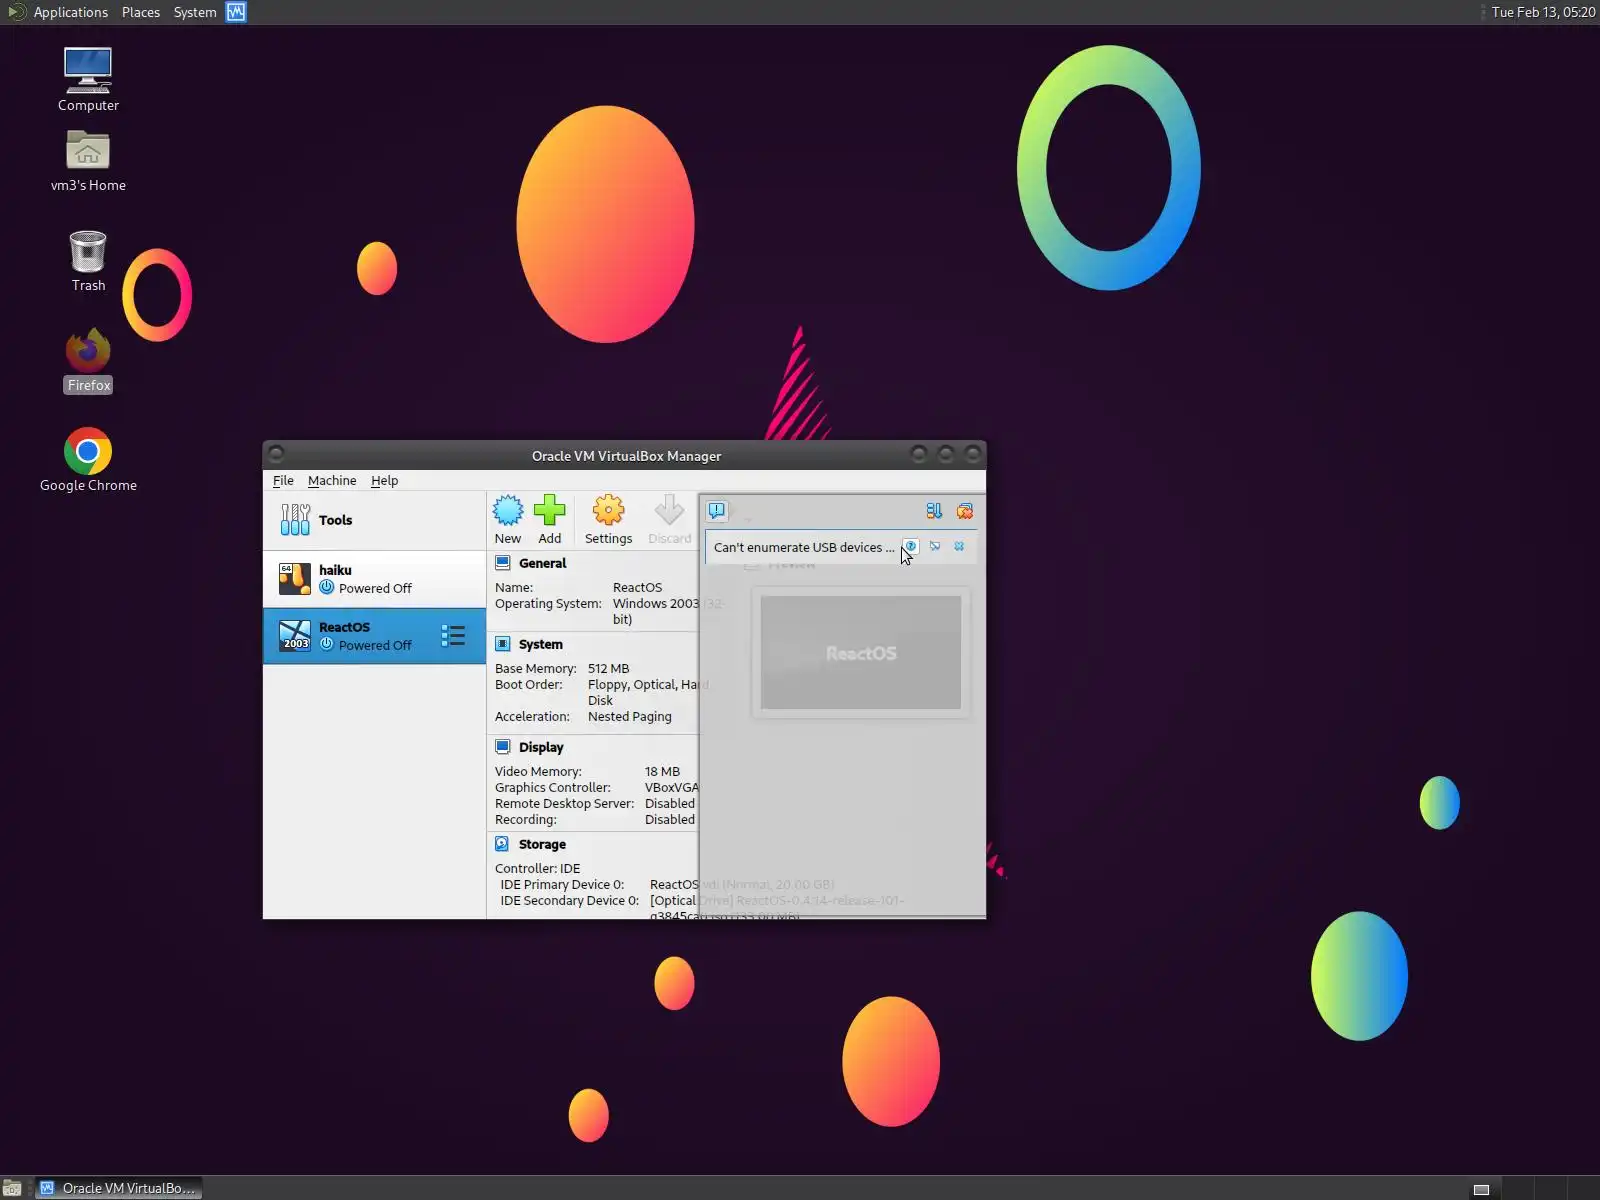Click the New virtual machine icon
This screenshot has height=1200, width=1600.
point(508,511)
